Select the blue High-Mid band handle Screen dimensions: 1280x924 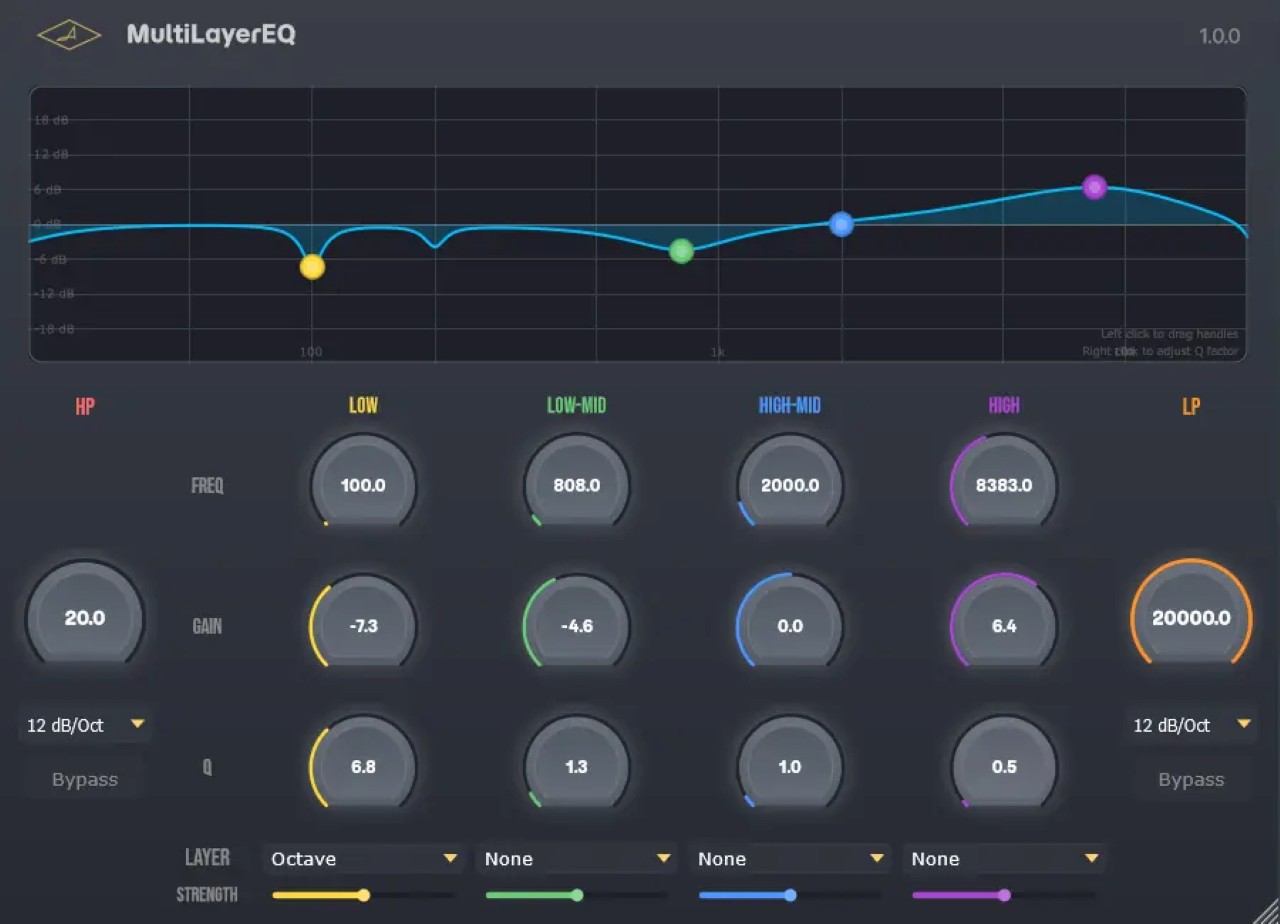(842, 224)
